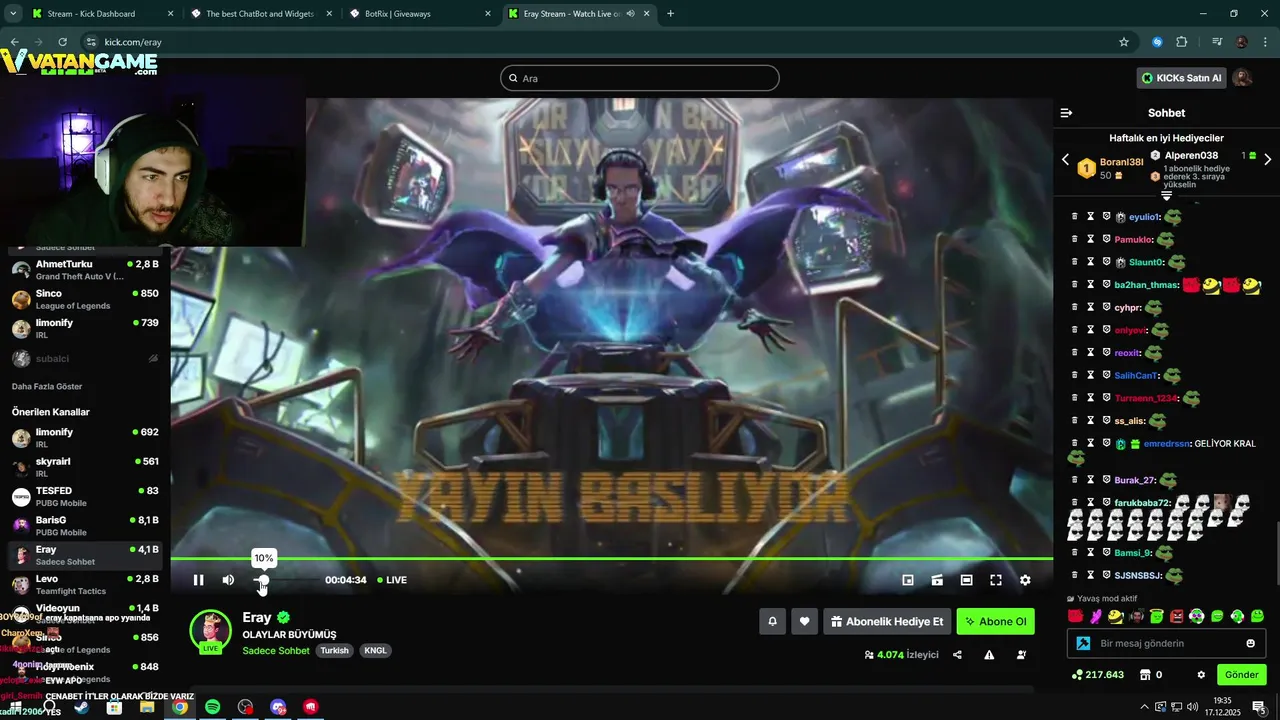Switch to Stream - Kick Dashboard tab
This screenshot has height=720, width=1280.
click(x=103, y=14)
